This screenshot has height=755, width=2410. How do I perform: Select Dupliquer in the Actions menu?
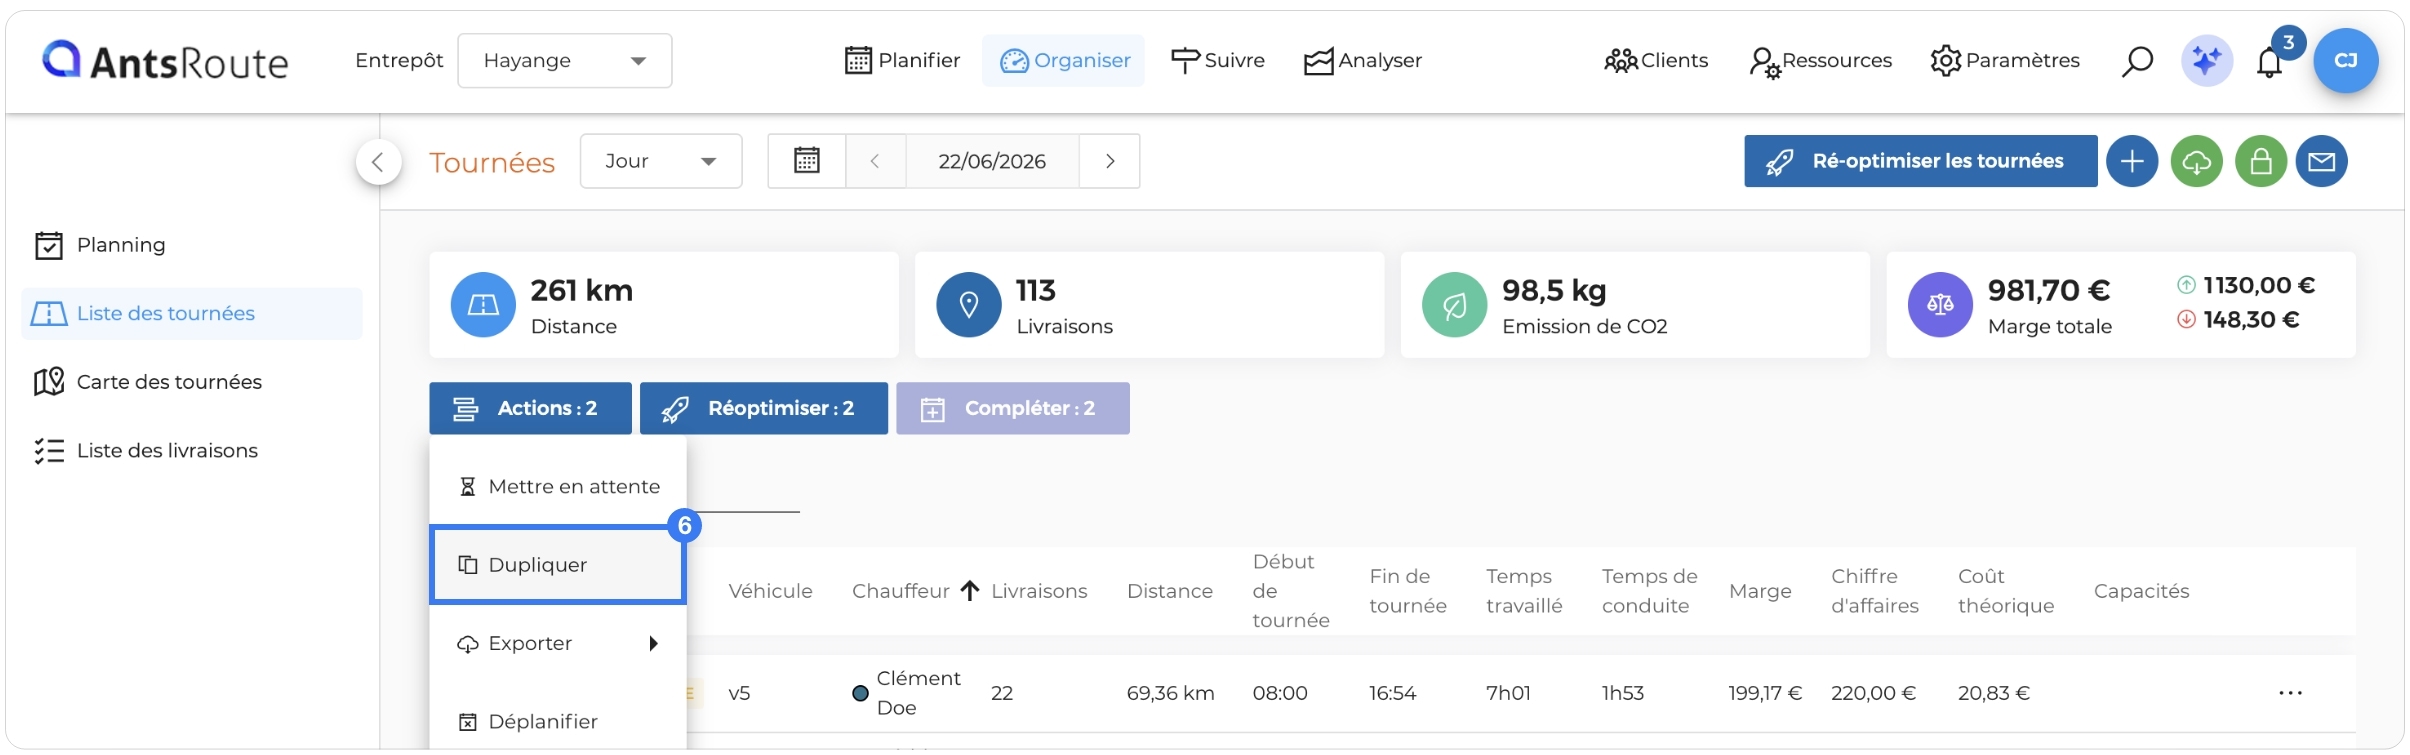tap(558, 565)
